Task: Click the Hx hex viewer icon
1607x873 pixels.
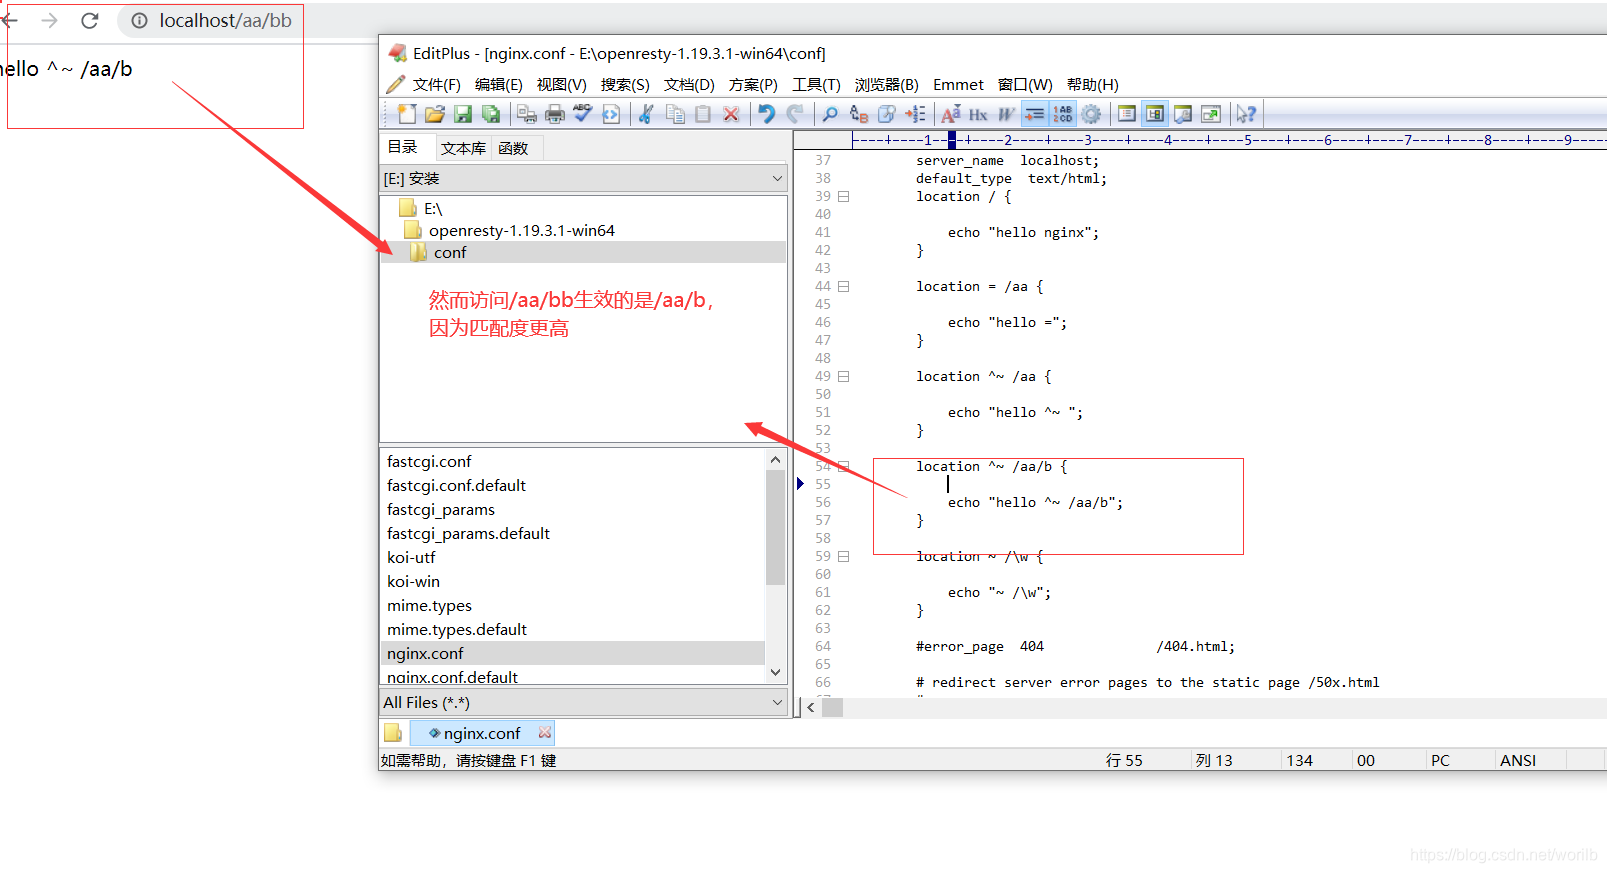Action: (x=978, y=114)
